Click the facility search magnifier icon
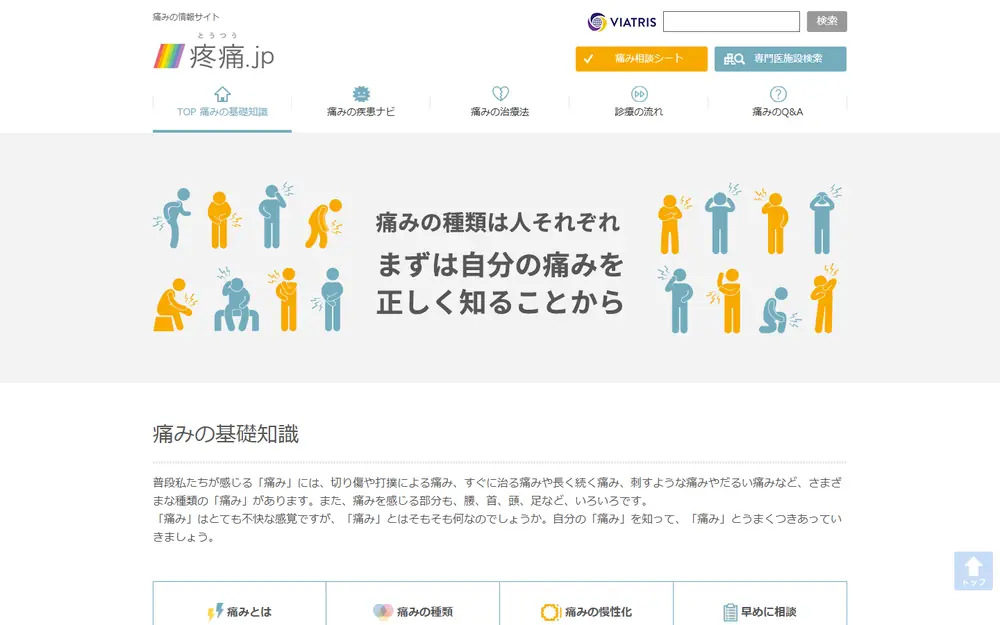The height and width of the screenshot is (625, 1000). (735, 59)
